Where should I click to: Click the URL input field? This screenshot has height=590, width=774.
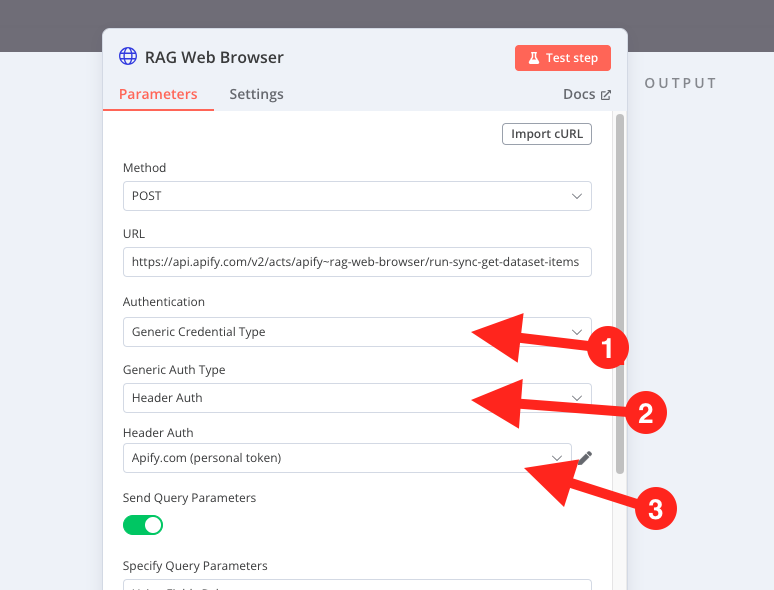pos(356,262)
